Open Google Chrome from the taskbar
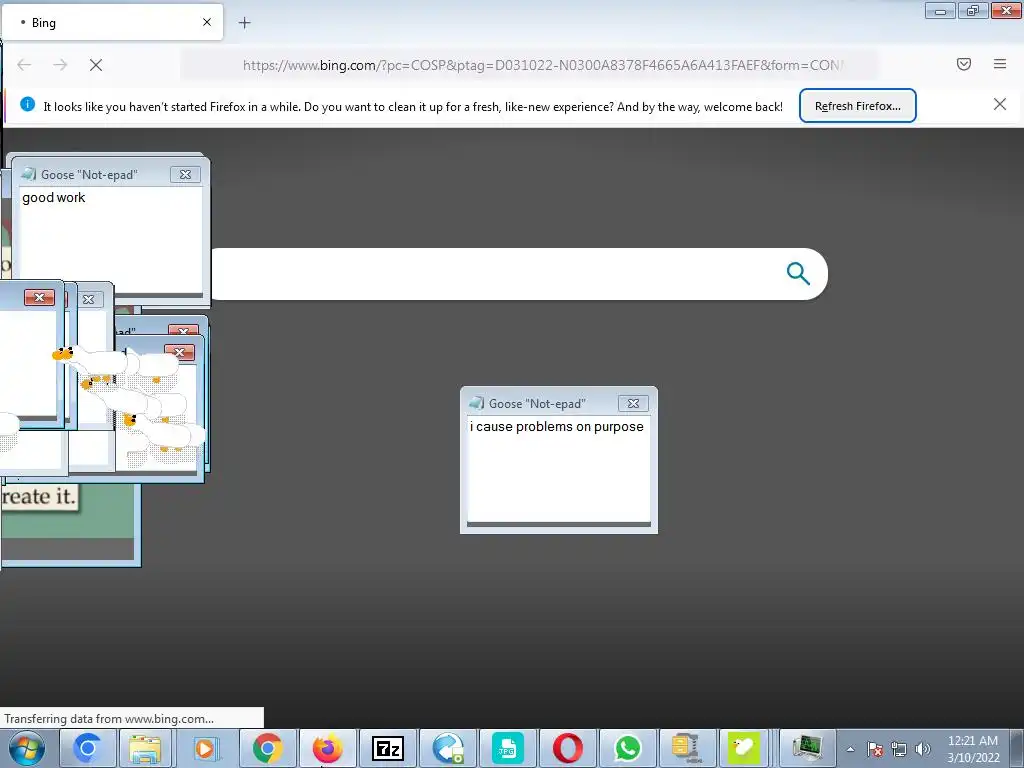The image size is (1024, 768). pos(267,748)
